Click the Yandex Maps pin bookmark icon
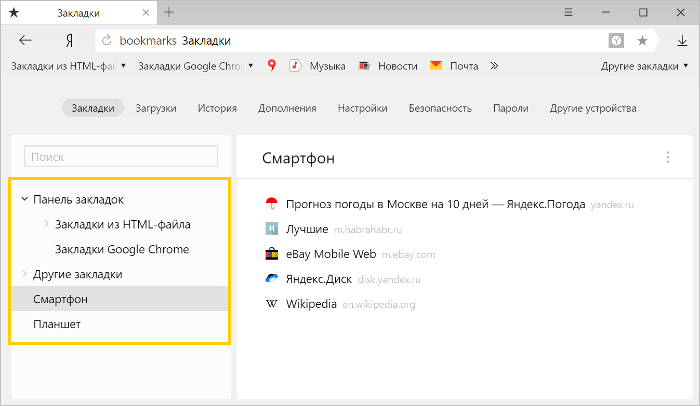The width and height of the screenshot is (700, 406). click(x=271, y=66)
